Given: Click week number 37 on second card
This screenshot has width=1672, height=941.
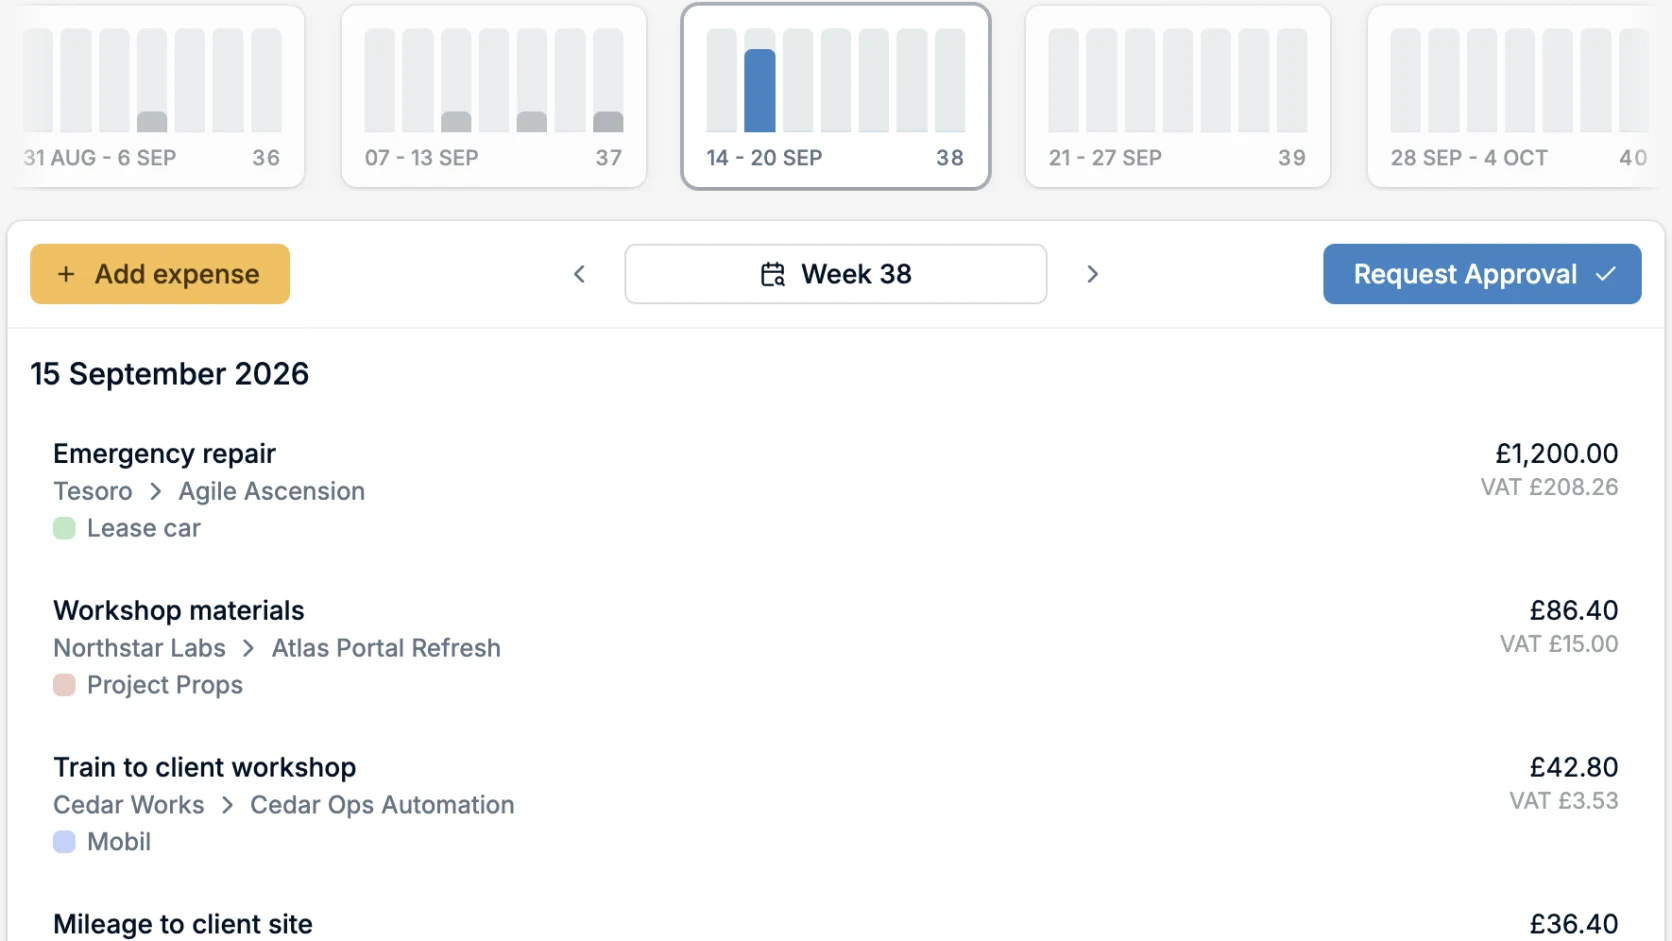Looking at the screenshot, I should pyautogui.click(x=609, y=158).
